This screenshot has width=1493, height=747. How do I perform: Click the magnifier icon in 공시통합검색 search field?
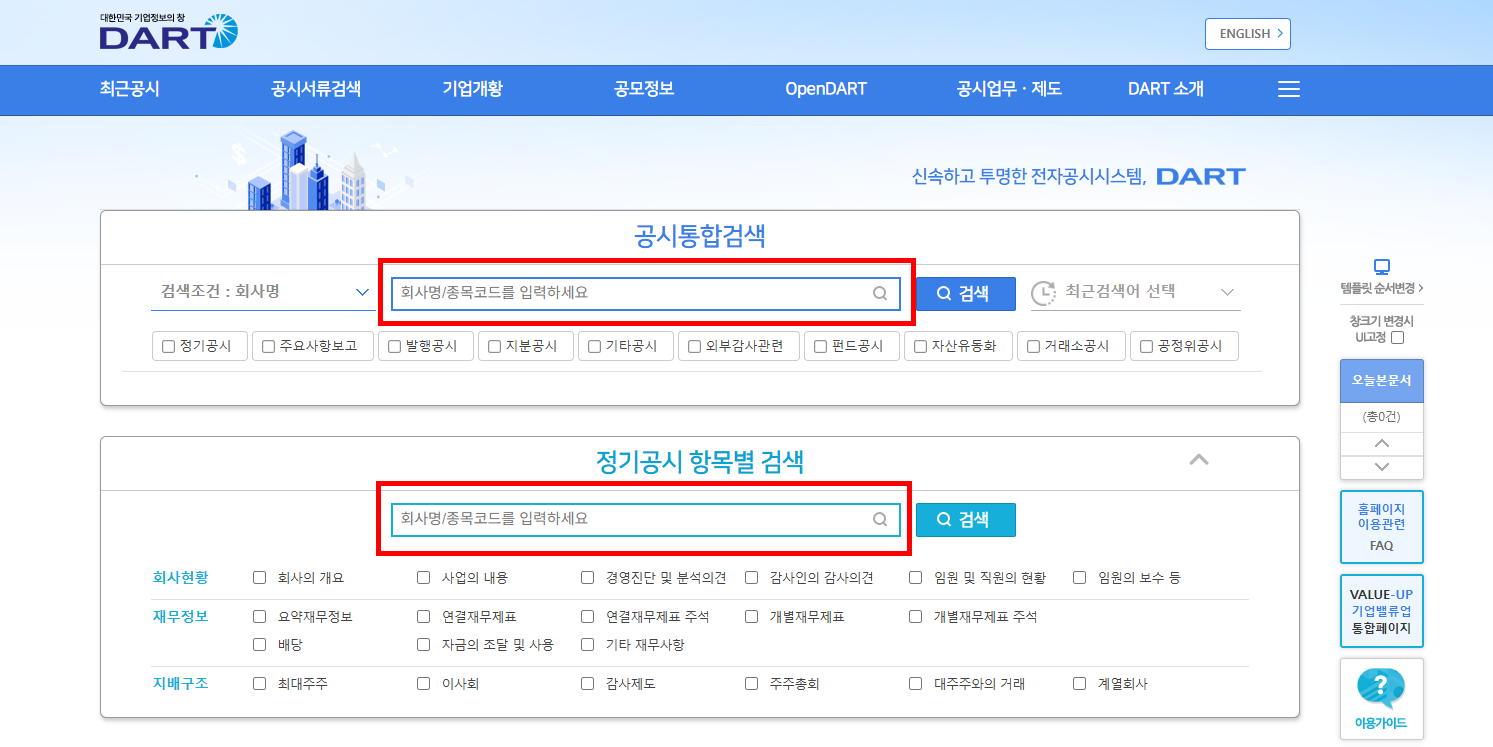(x=880, y=292)
